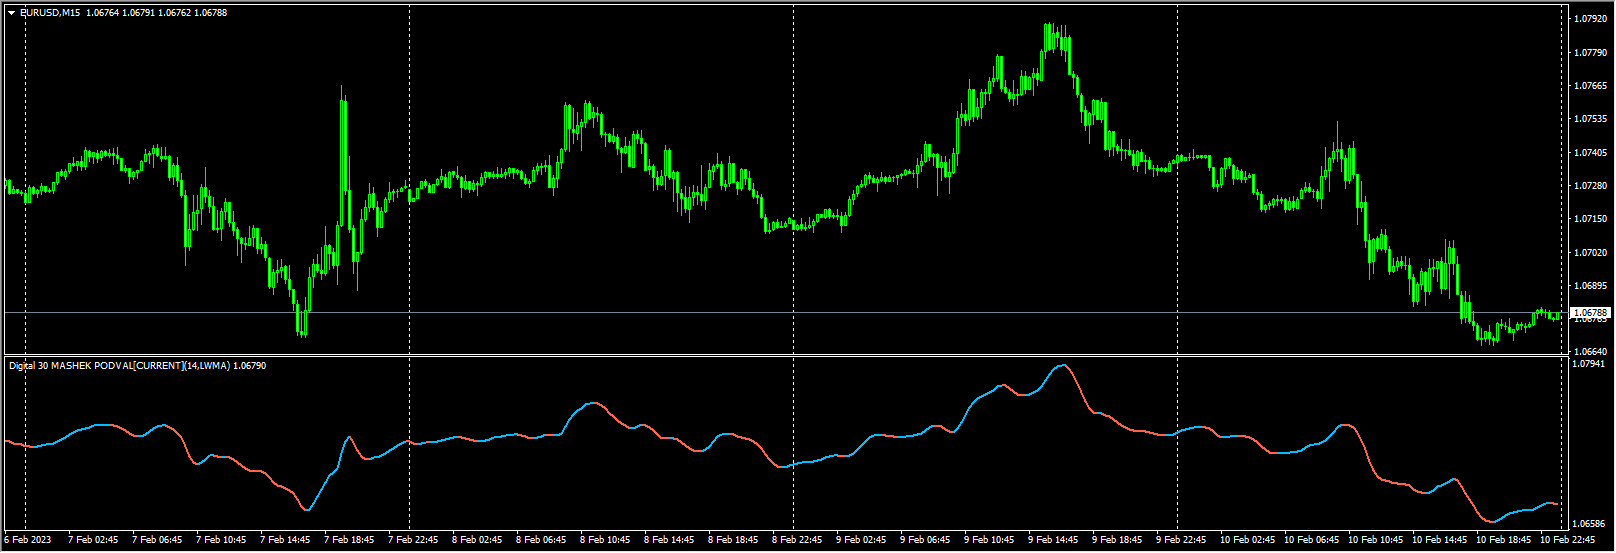Click the 1.07405 level on the price scale
This screenshot has height=553, width=1616.
click(1590, 152)
